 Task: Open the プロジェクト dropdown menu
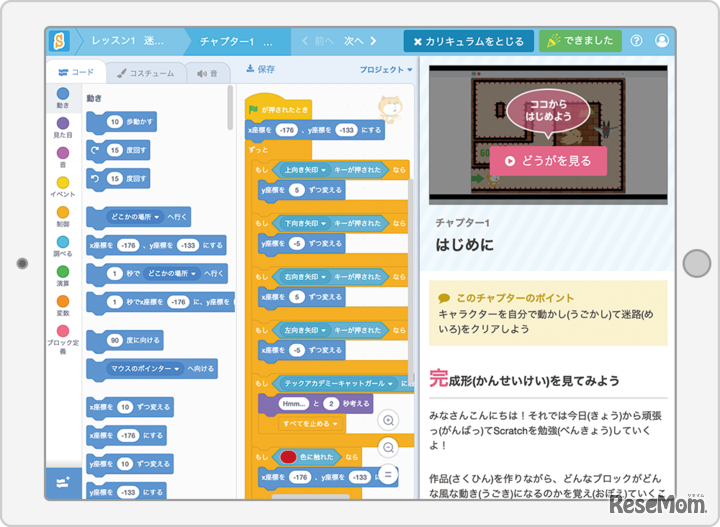(x=386, y=70)
